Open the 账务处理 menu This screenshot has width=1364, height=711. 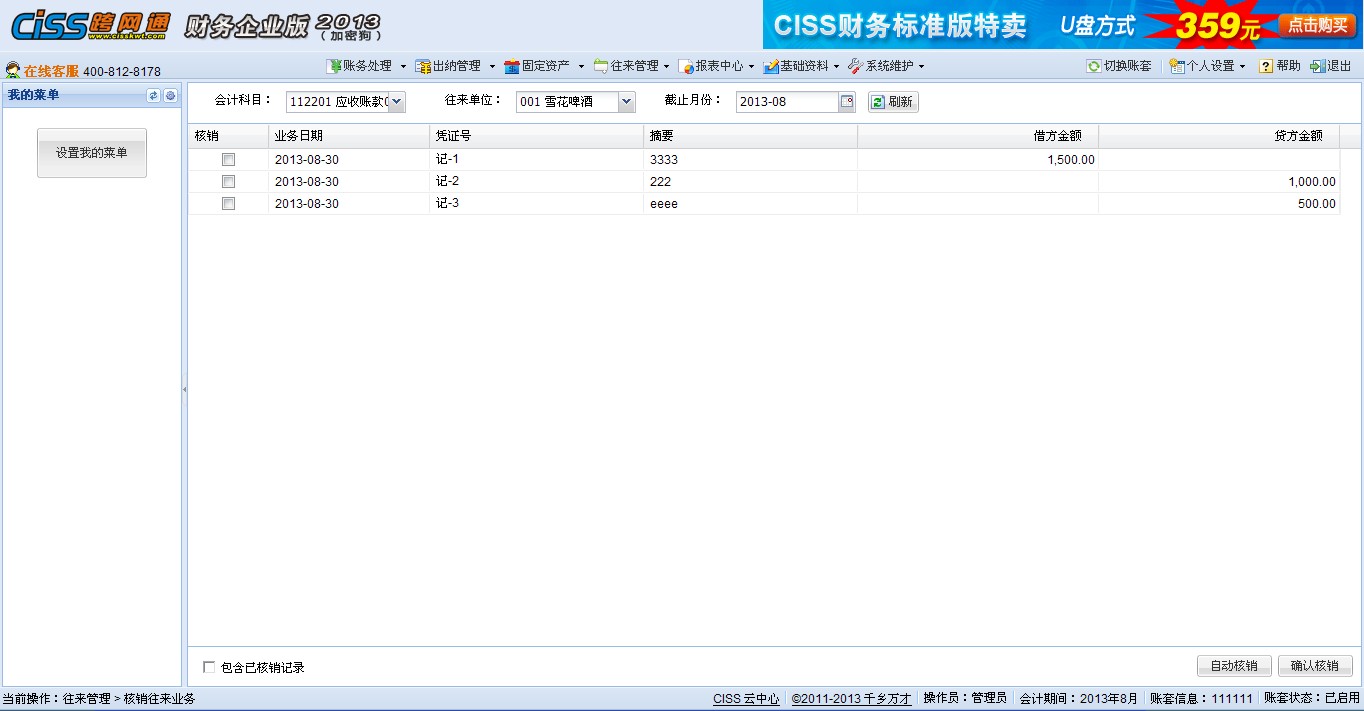tap(366, 66)
